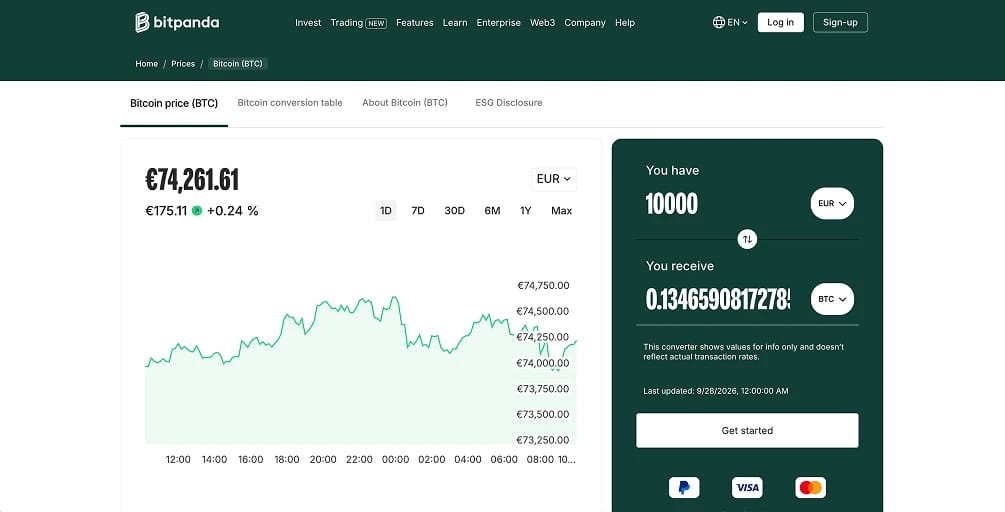Image resolution: width=1005 pixels, height=512 pixels.
Task: Click the Bitpanda logo
Action: [x=177, y=22]
